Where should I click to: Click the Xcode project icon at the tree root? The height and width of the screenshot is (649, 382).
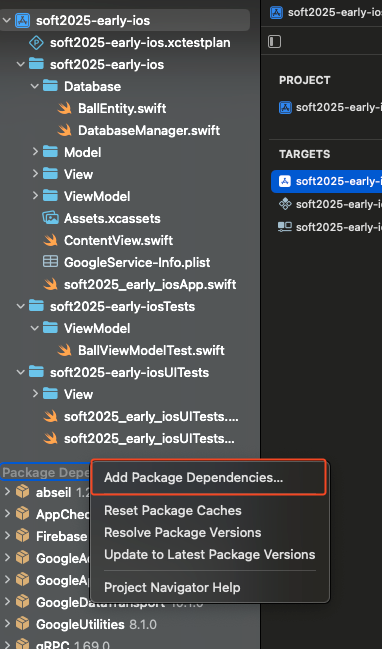[22, 20]
